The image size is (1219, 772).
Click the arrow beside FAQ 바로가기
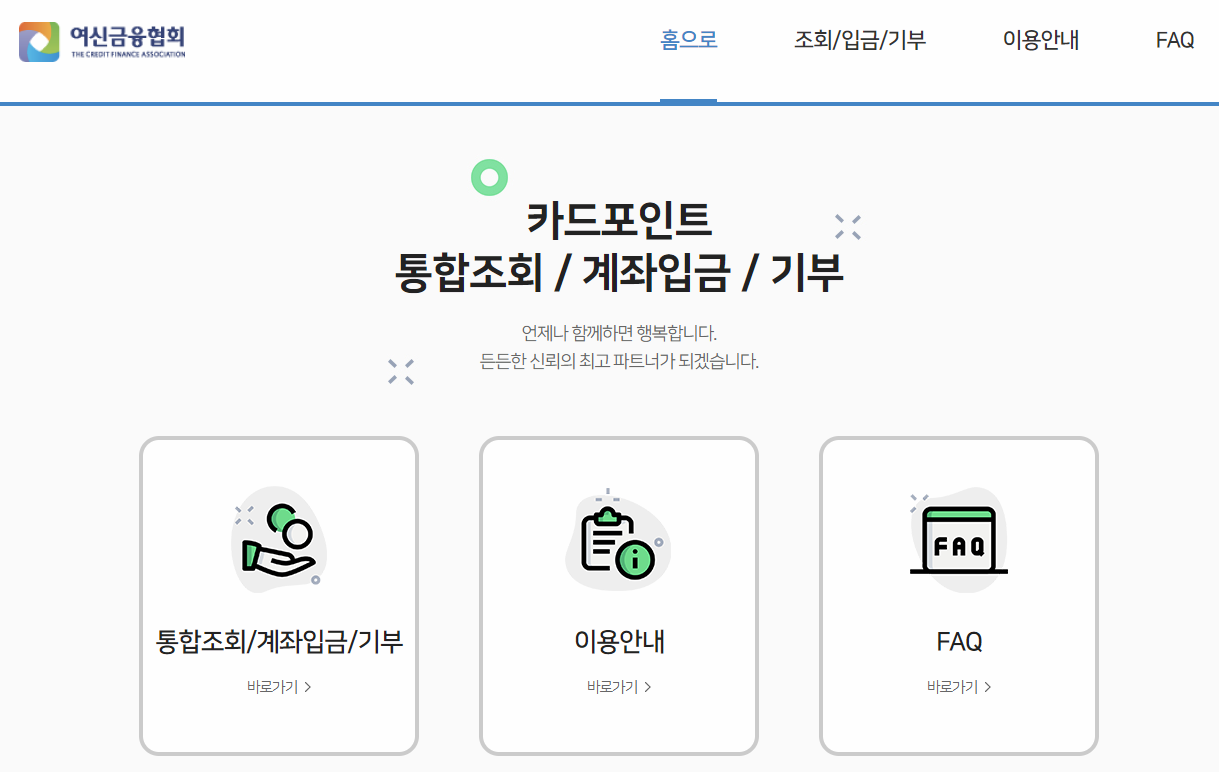pyautogui.click(x=988, y=687)
